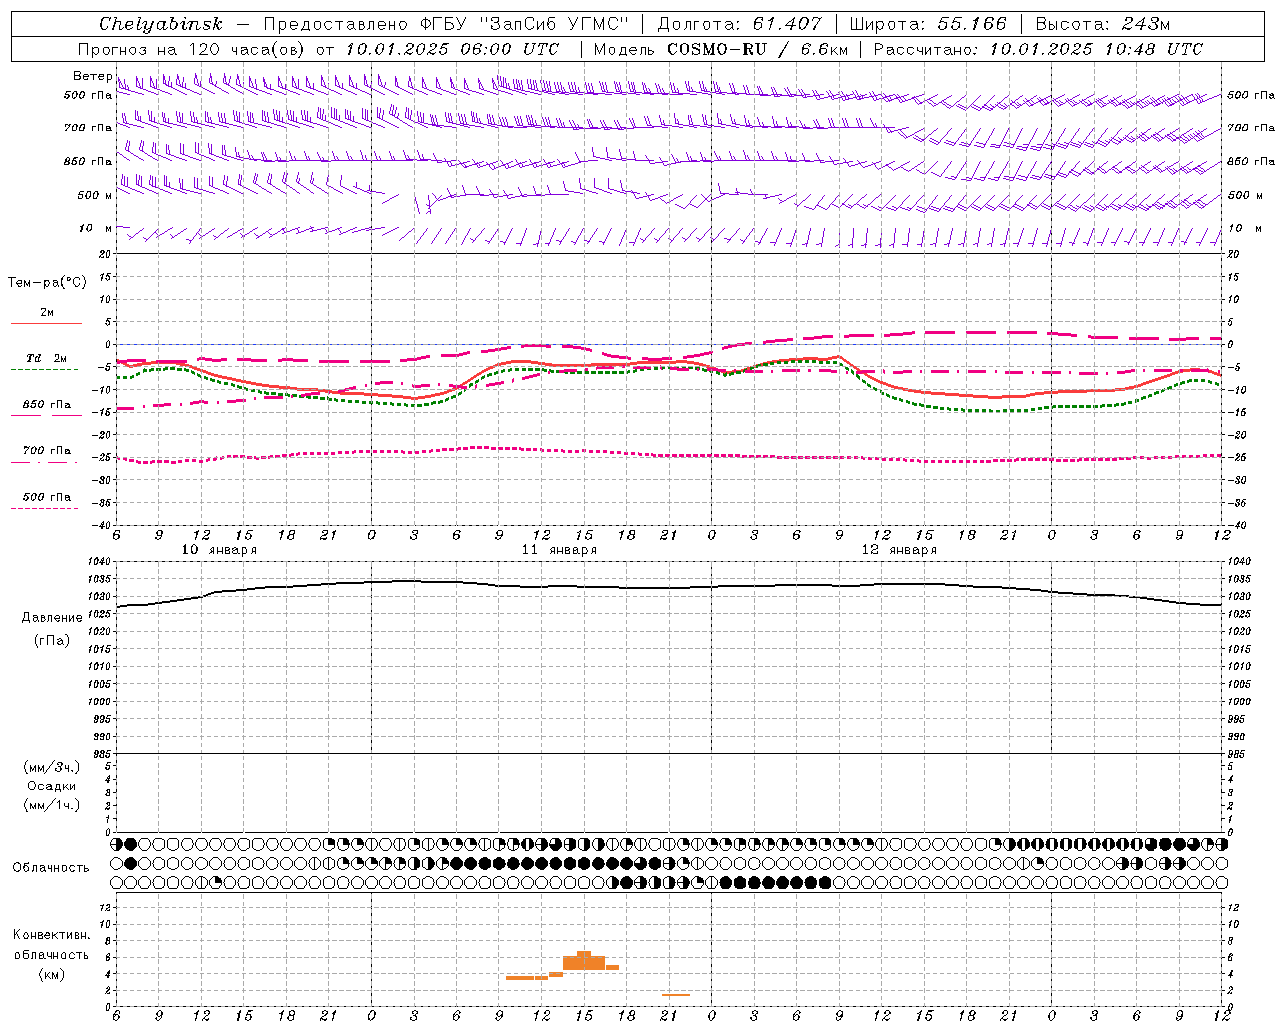Screen dimensions: 1280x1024
Task: Click the left 700 гПа wind level label
Action: click(88, 128)
